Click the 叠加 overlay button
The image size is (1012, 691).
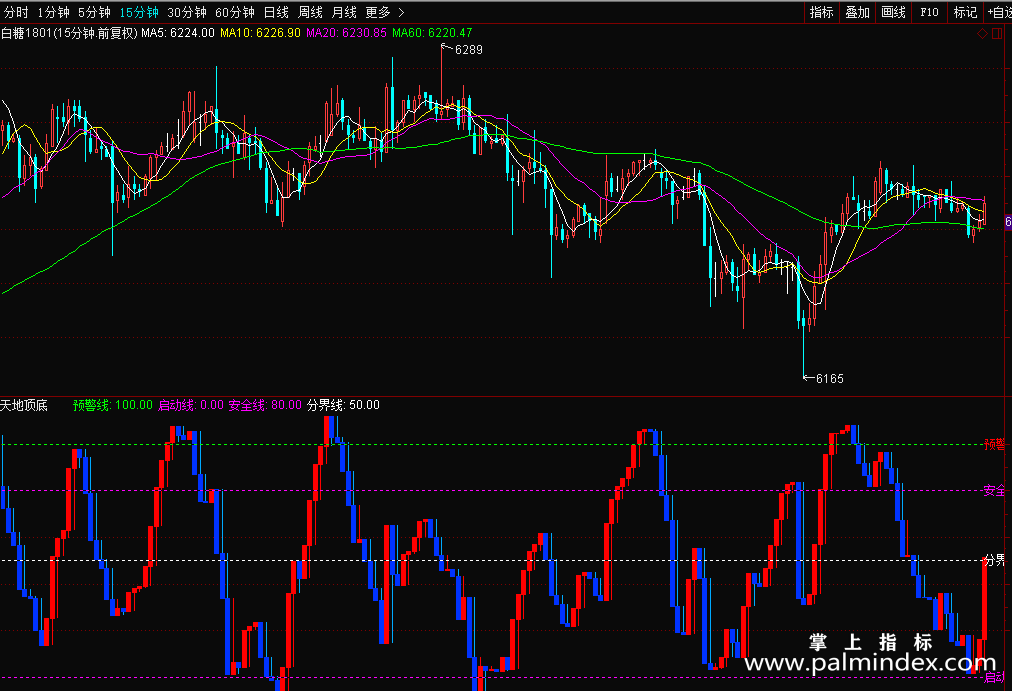[858, 12]
